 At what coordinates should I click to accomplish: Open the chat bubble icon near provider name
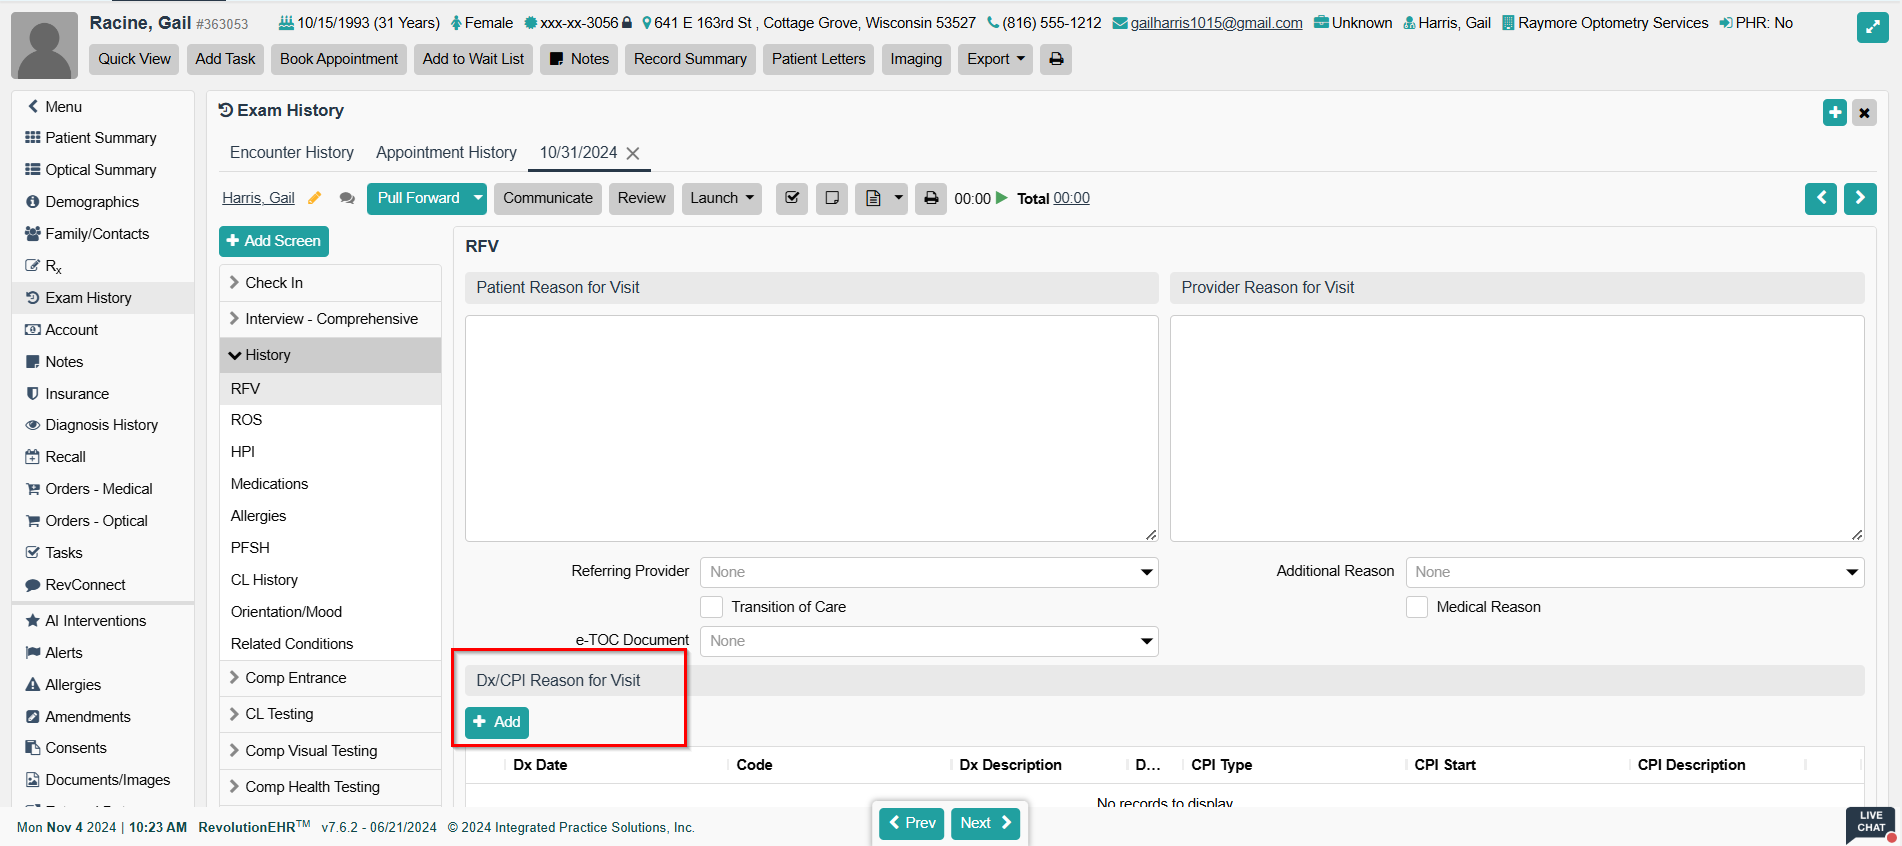(347, 198)
